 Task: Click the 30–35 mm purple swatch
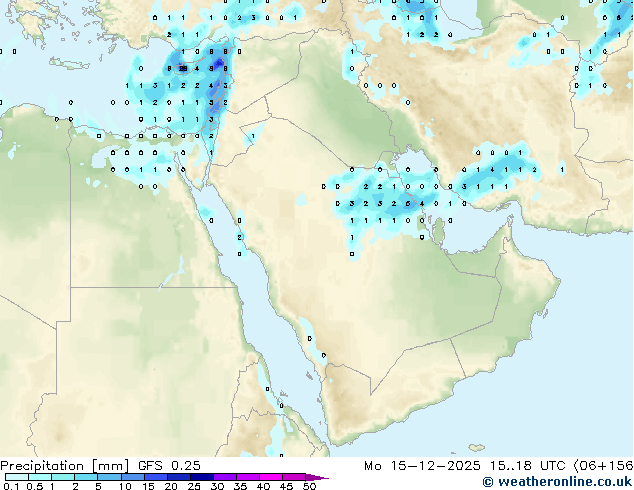tap(224, 477)
